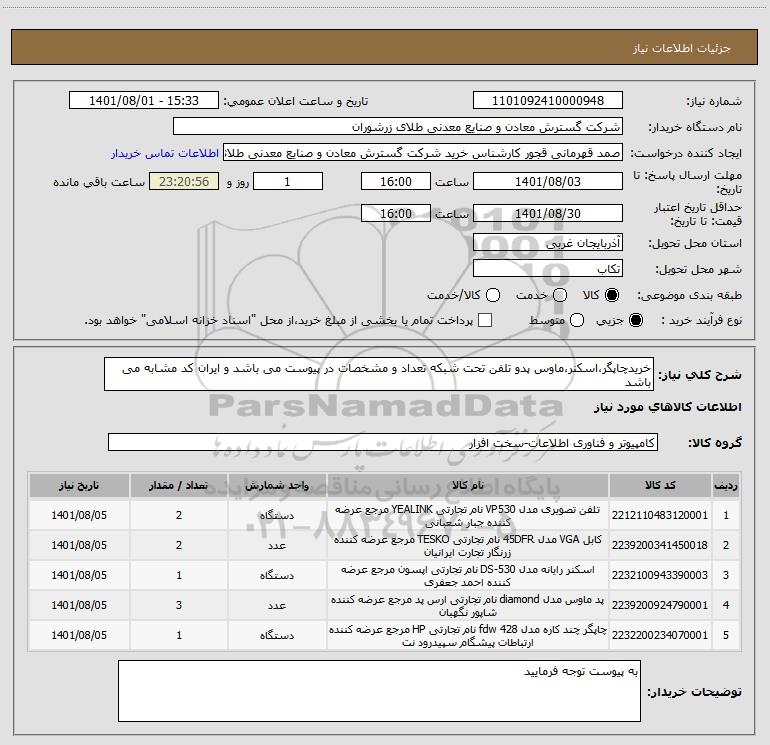Click need date 1401/08/05 in HP printer row
Image resolution: width=770 pixels, height=745 pixels.
click(x=79, y=635)
